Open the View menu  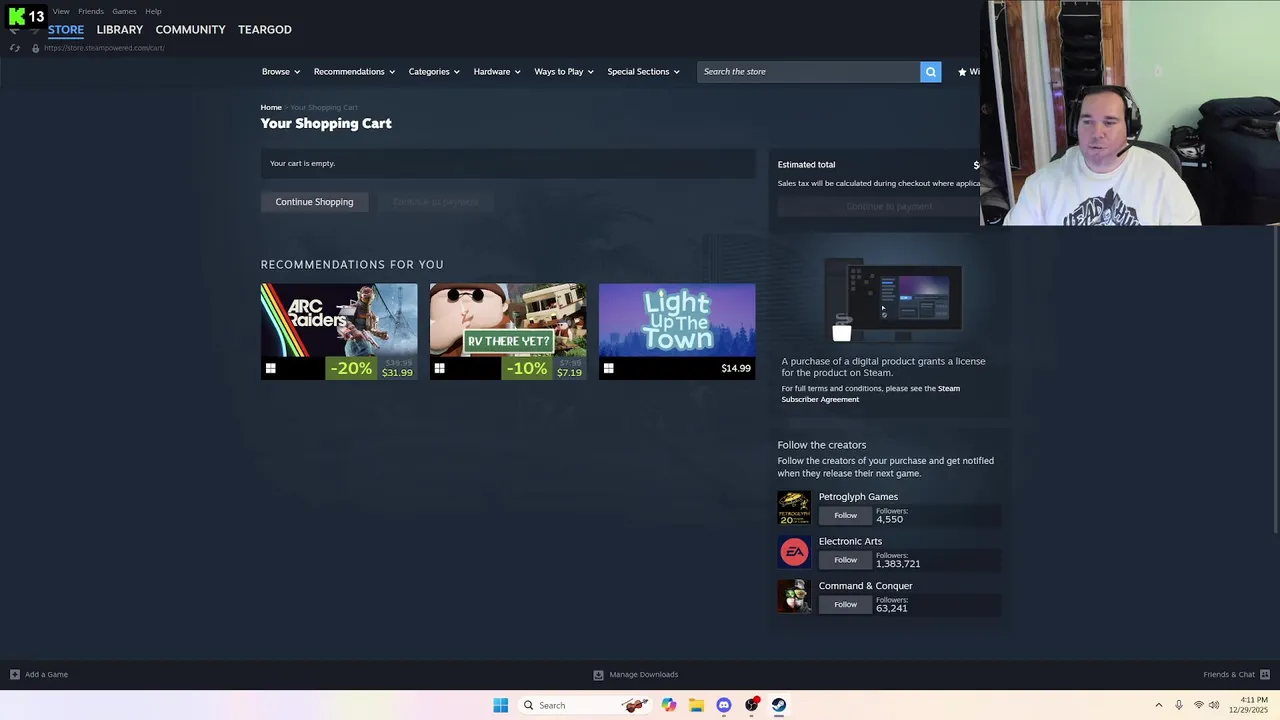click(61, 11)
